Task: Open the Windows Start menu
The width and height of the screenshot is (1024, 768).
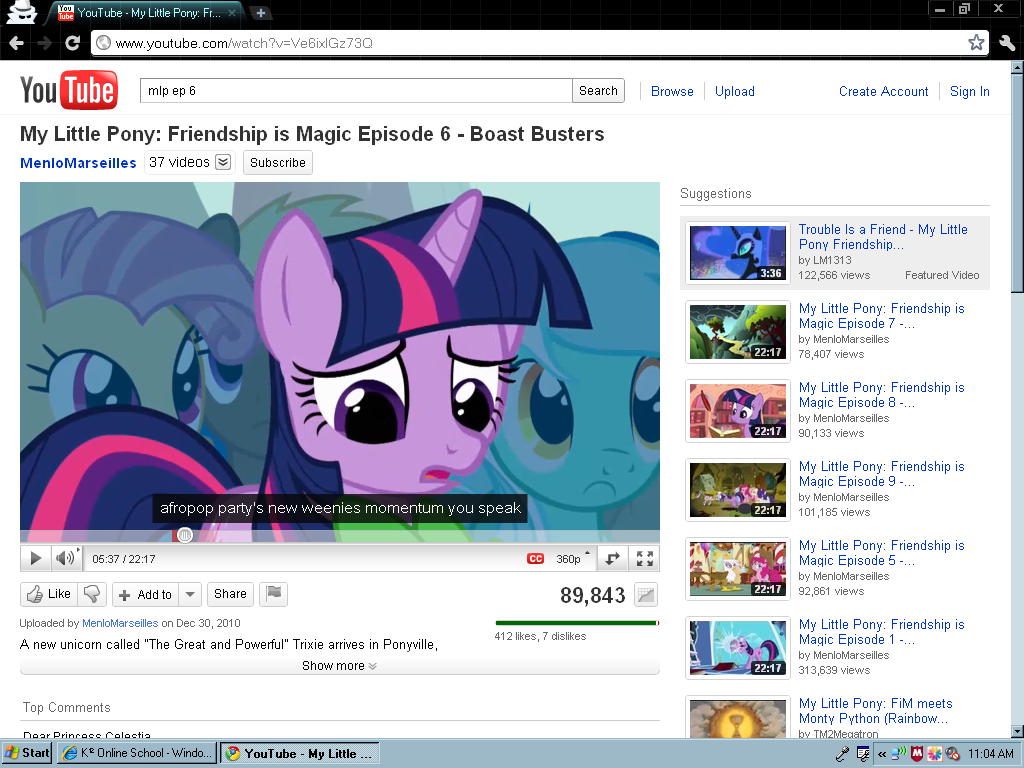Action: [27, 753]
